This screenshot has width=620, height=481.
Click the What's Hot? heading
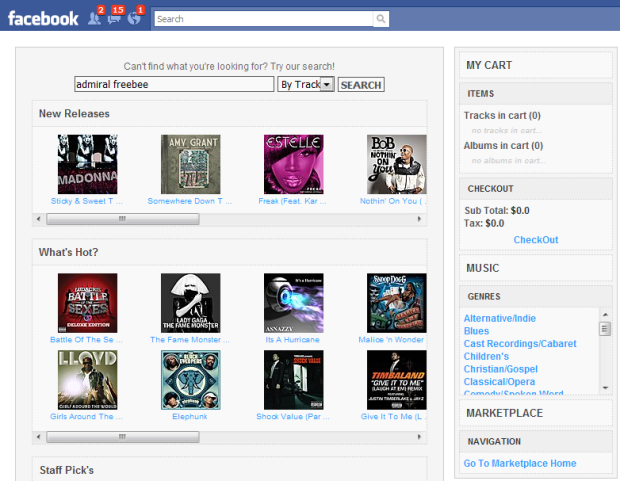click(68, 252)
